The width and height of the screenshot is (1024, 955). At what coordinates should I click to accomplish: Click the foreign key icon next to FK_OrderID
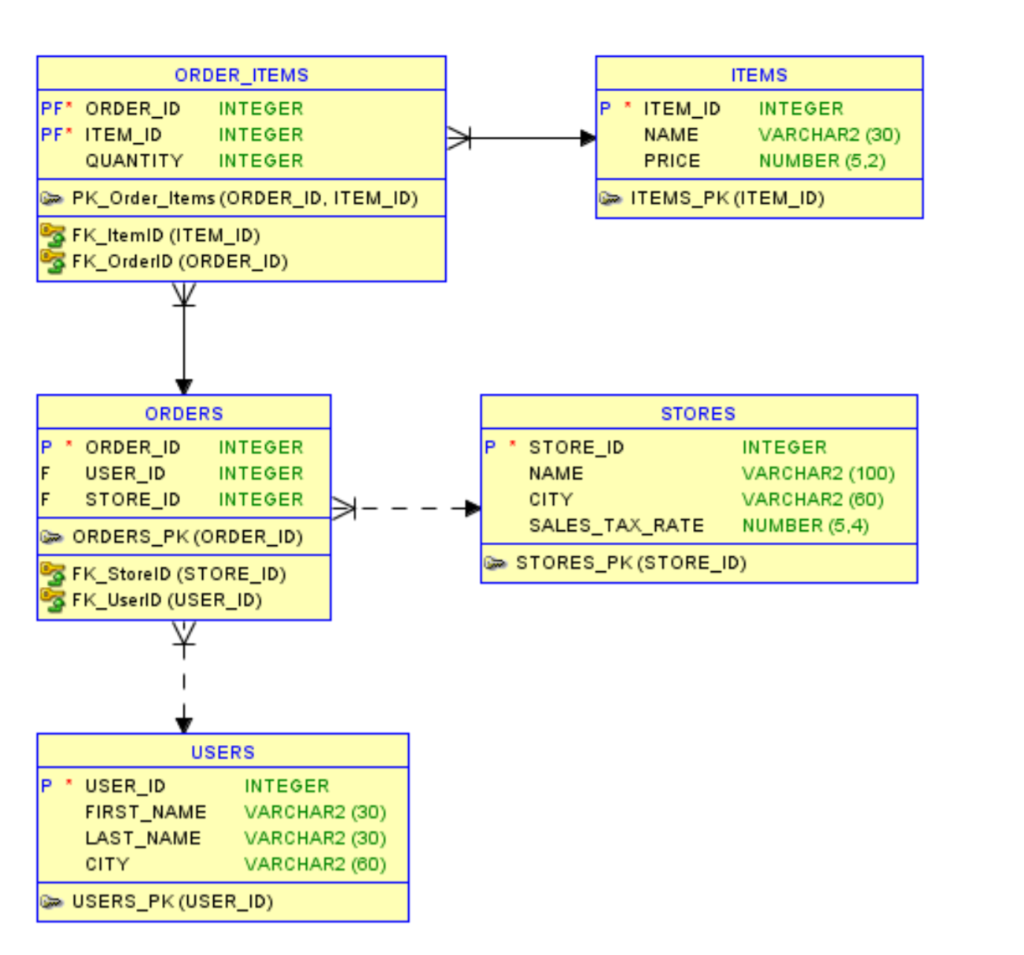53,261
